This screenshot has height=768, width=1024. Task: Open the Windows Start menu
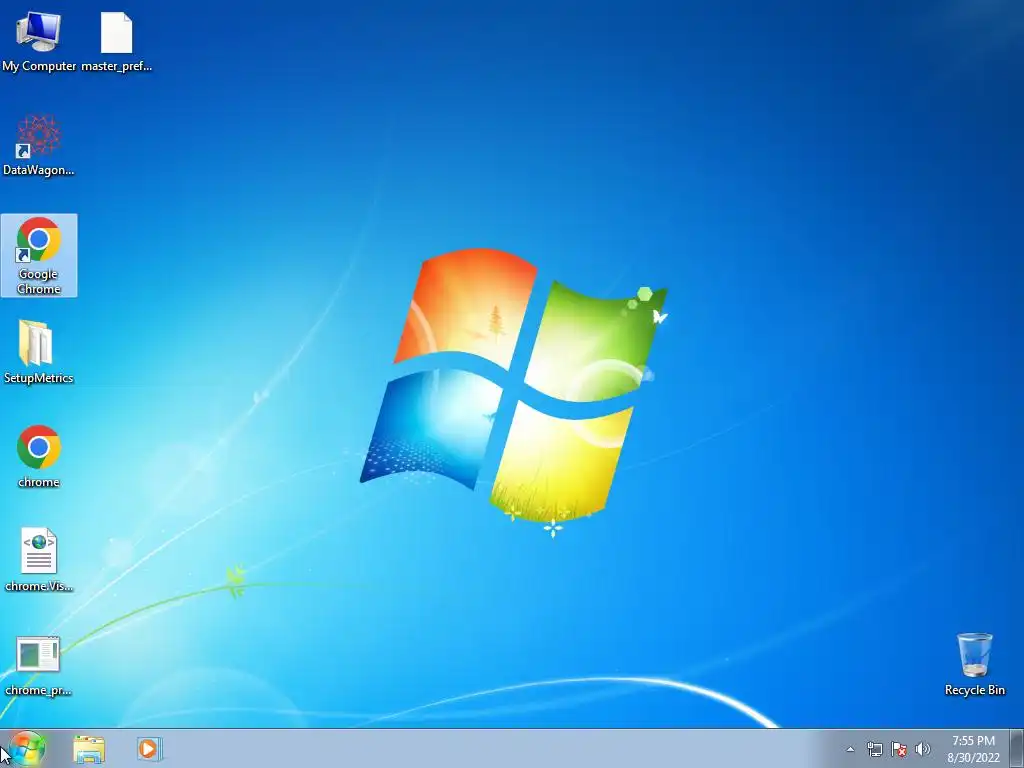pyautogui.click(x=27, y=749)
